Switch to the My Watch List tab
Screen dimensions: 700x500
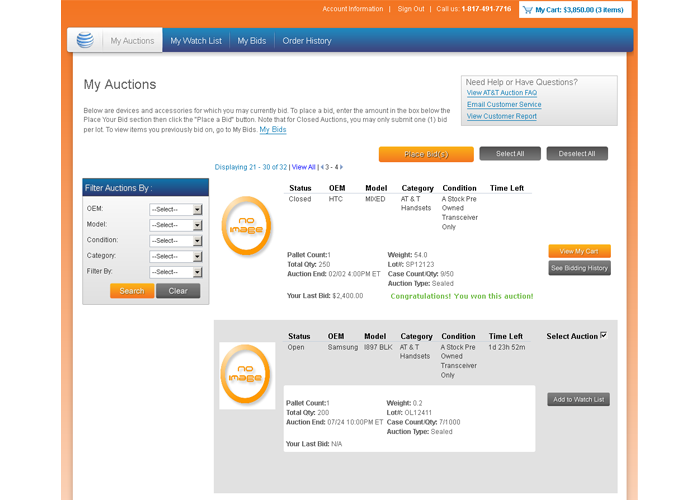(x=196, y=41)
